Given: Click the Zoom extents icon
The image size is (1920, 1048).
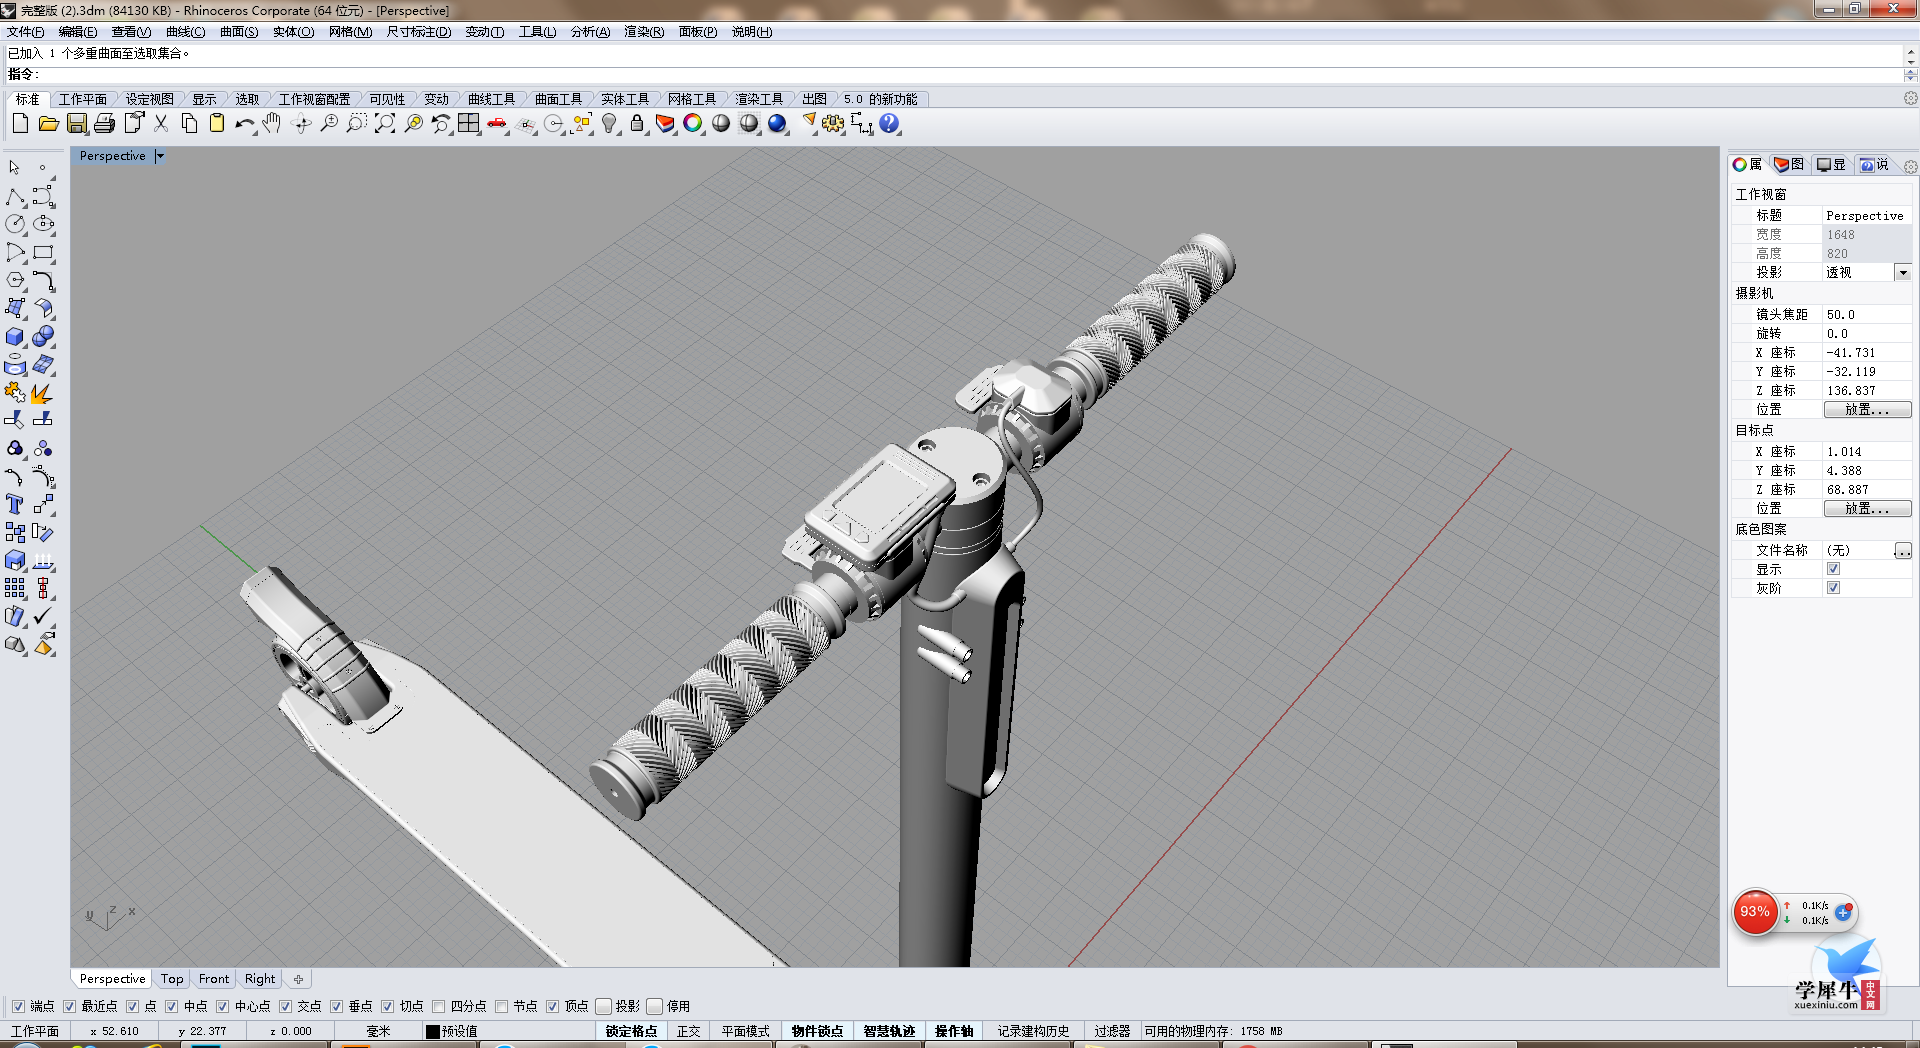Looking at the screenshot, I should (x=385, y=124).
